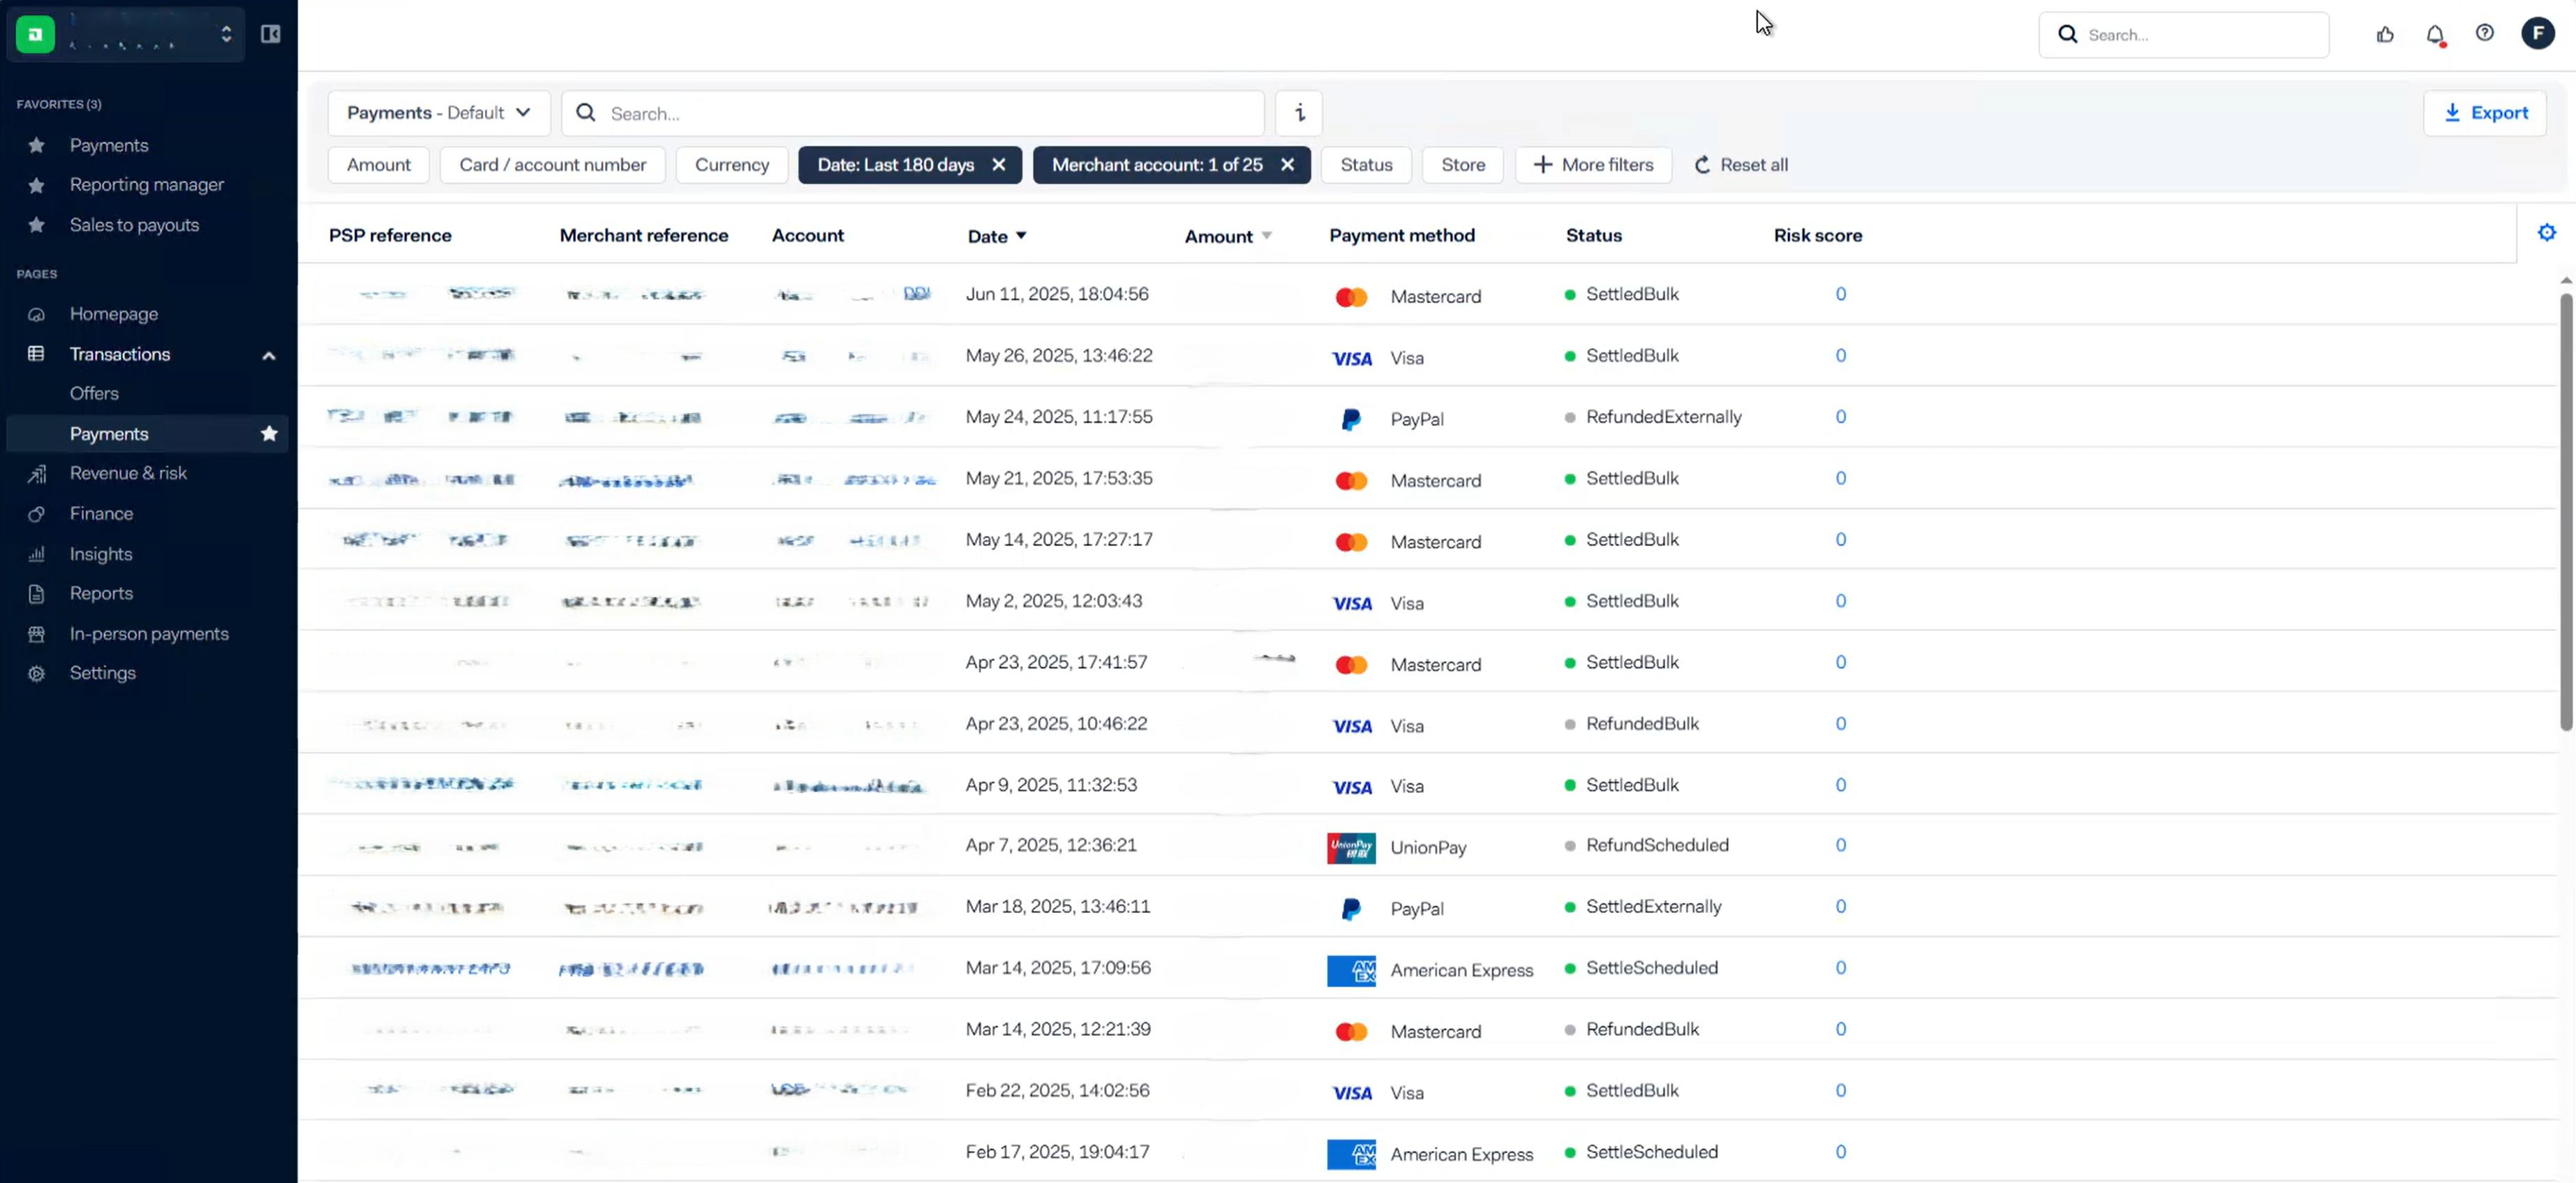2576x1183 pixels.
Task: Click More filters
Action: pos(1593,165)
